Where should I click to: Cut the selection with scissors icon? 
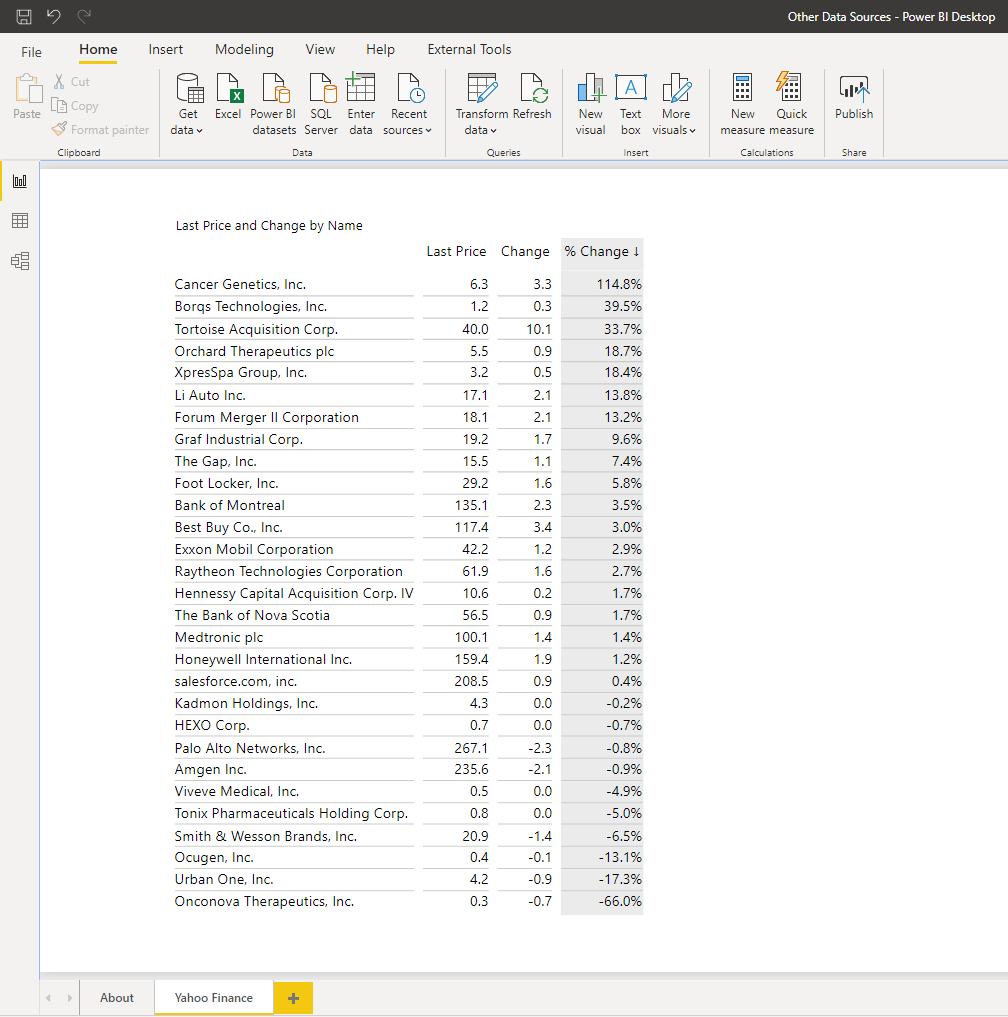tap(71, 82)
